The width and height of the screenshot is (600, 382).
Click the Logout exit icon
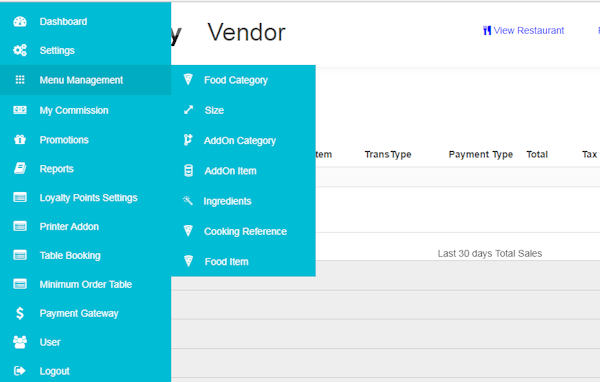tap(20, 371)
